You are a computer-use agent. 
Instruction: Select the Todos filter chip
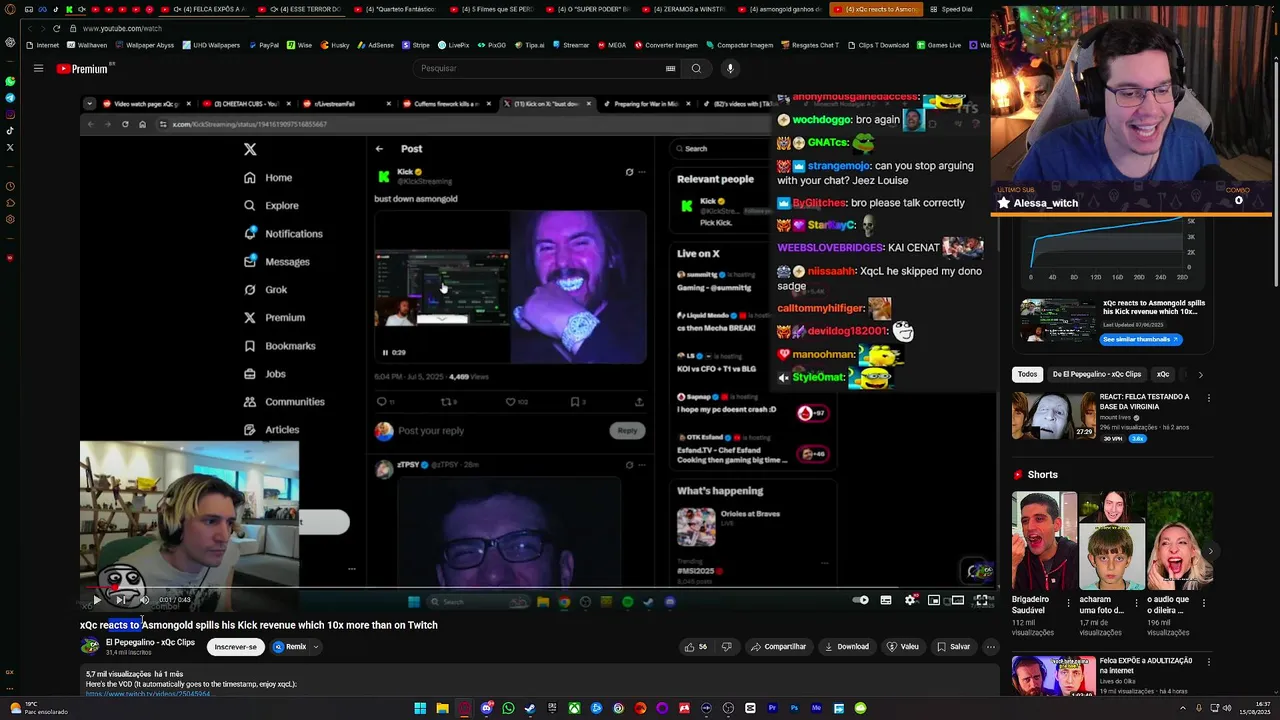pyautogui.click(x=1027, y=374)
